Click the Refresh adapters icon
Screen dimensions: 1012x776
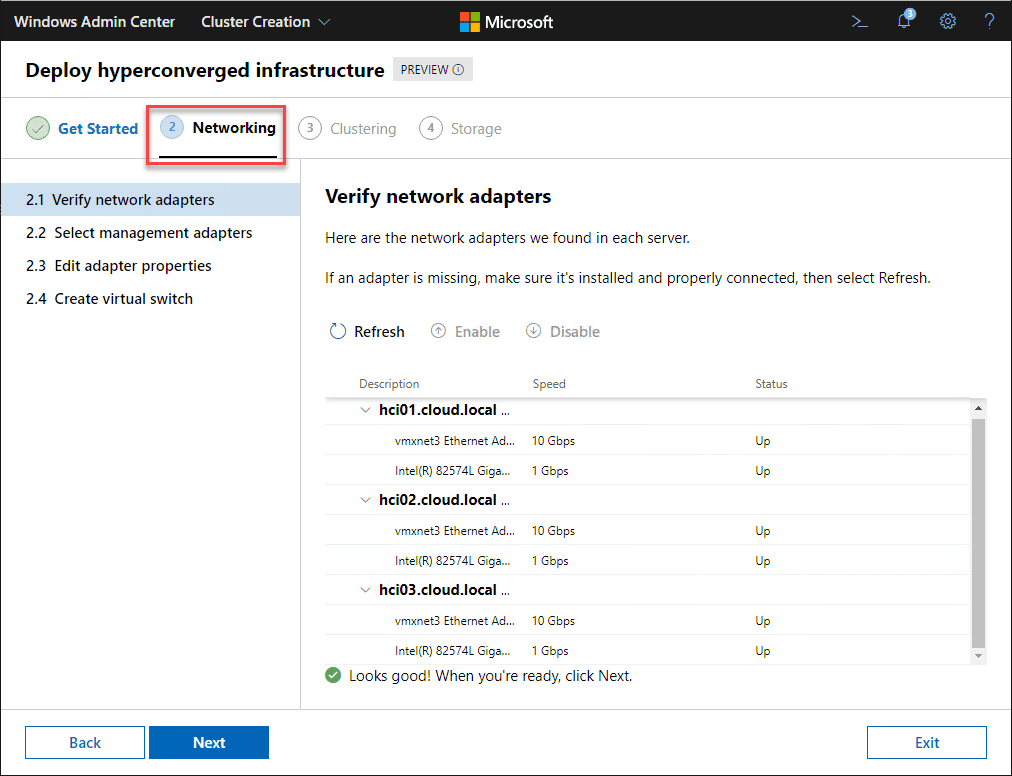pyautogui.click(x=338, y=331)
